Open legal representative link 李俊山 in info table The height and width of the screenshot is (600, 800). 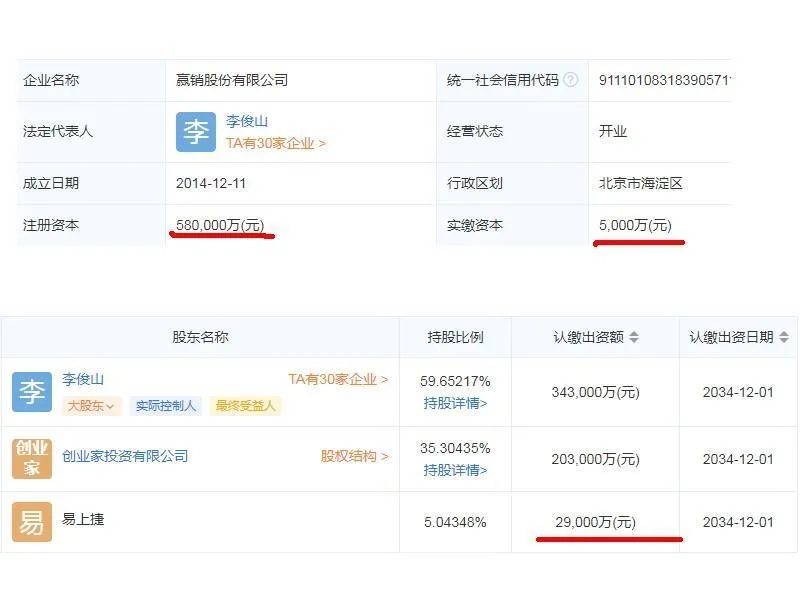pyautogui.click(x=247, y=121)
